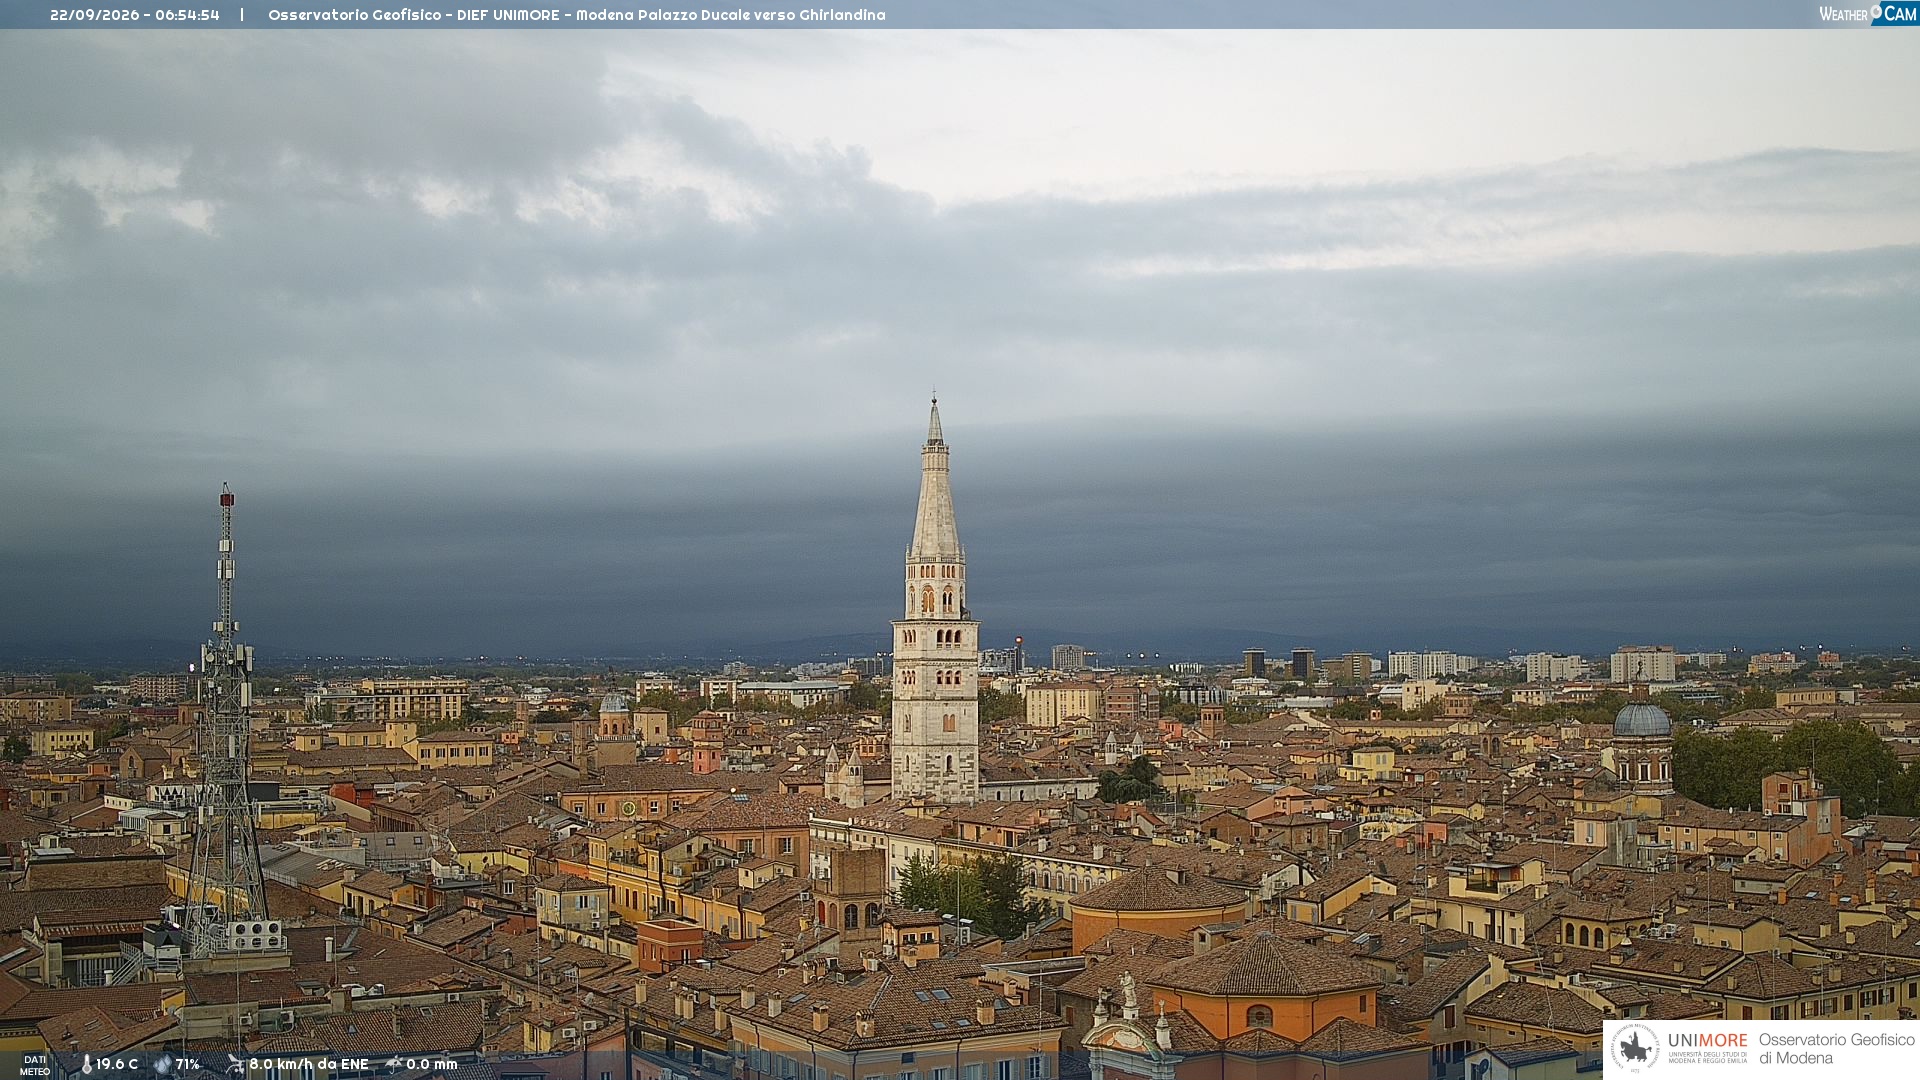Screen dimensions: 1920x1080
Task: Click the rainfall umbrella icon
Action: pyautogui.click(x=394, y=1064)
